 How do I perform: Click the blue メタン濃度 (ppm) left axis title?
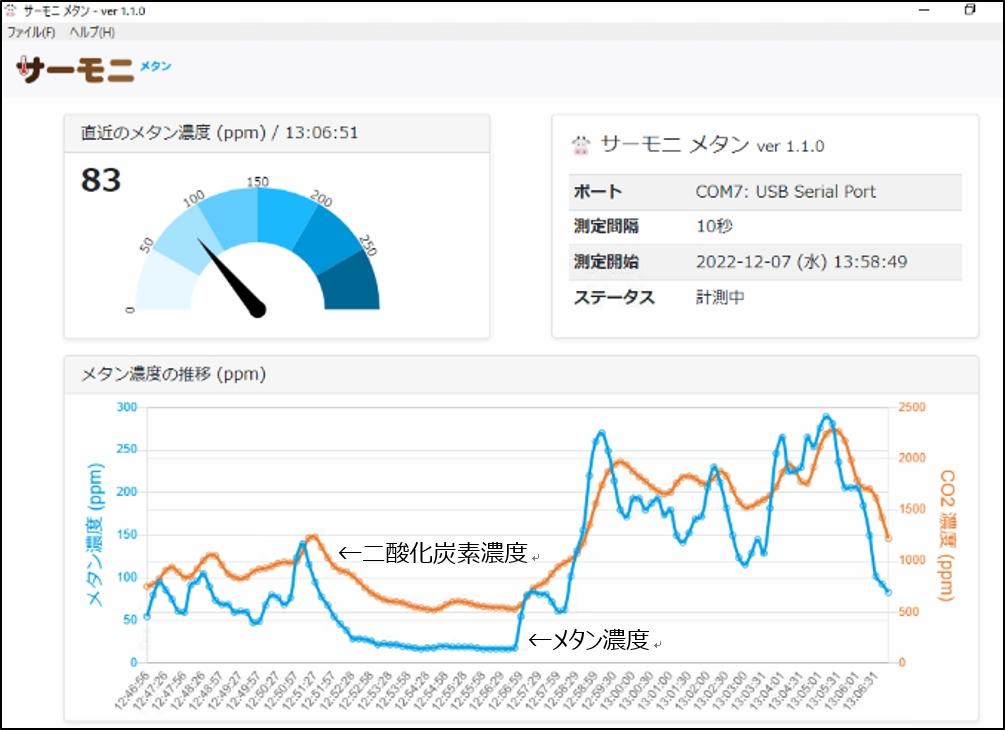[95, 534]
